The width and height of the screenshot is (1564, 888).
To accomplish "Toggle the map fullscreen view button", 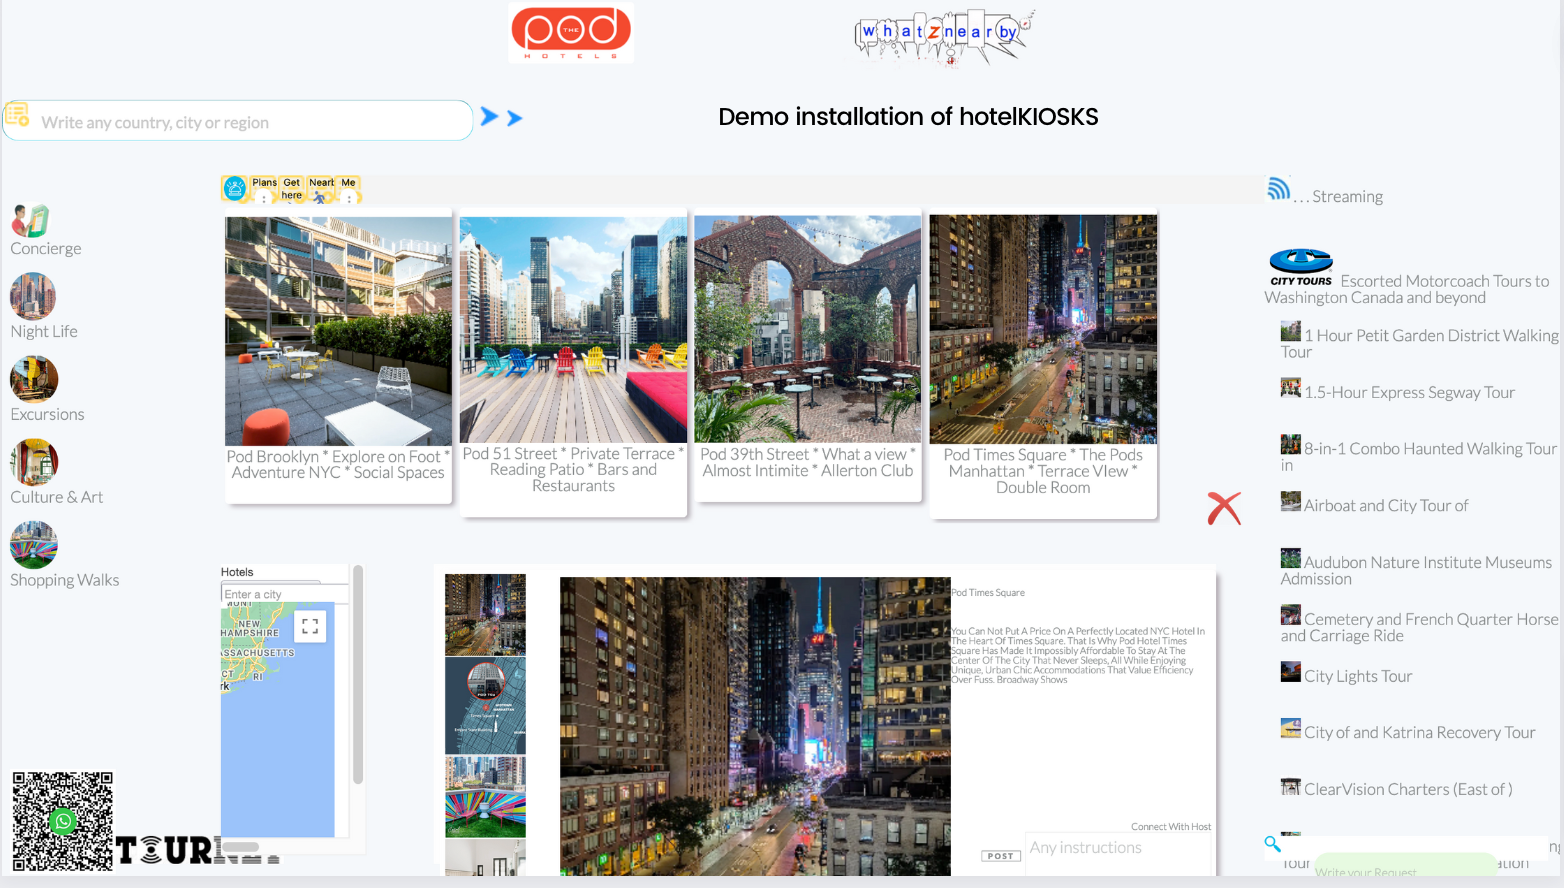I will tap(310, 626).
